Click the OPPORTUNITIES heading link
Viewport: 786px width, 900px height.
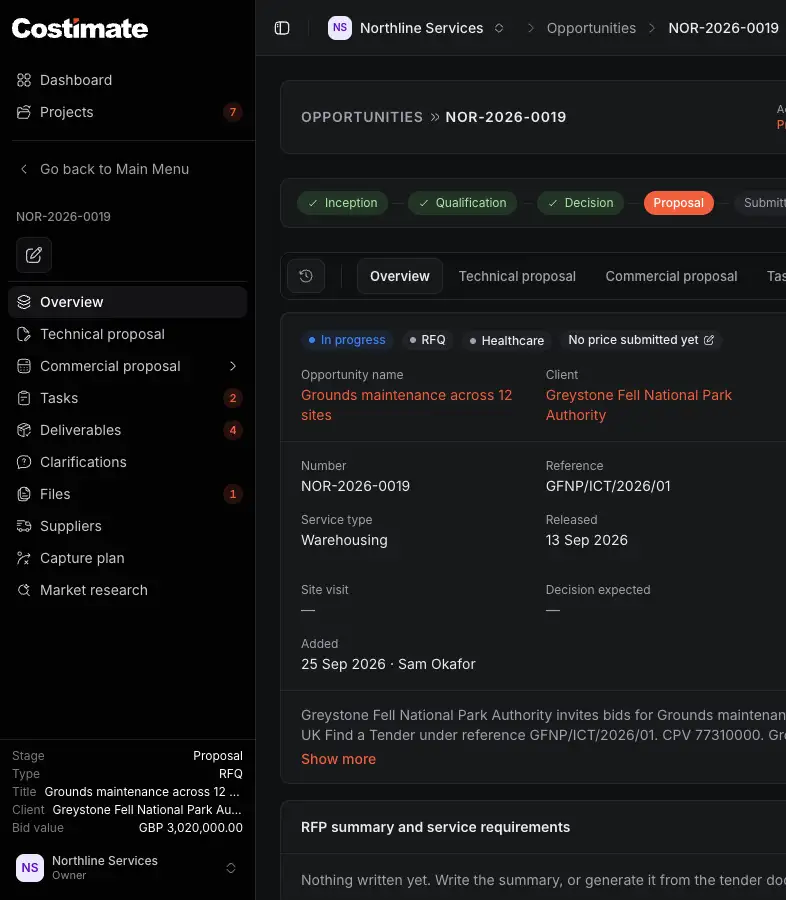tap(362, 117)
